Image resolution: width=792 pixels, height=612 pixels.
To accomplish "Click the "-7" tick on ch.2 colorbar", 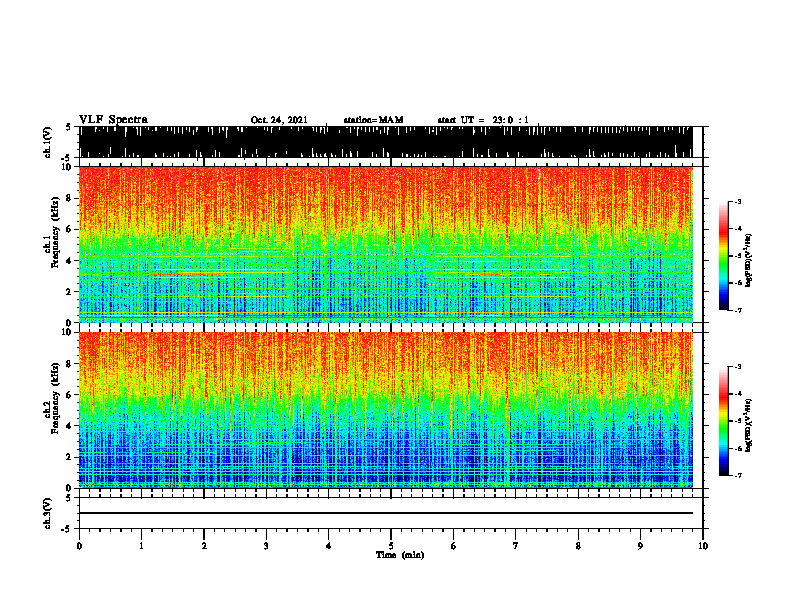I will coord(738,475).
